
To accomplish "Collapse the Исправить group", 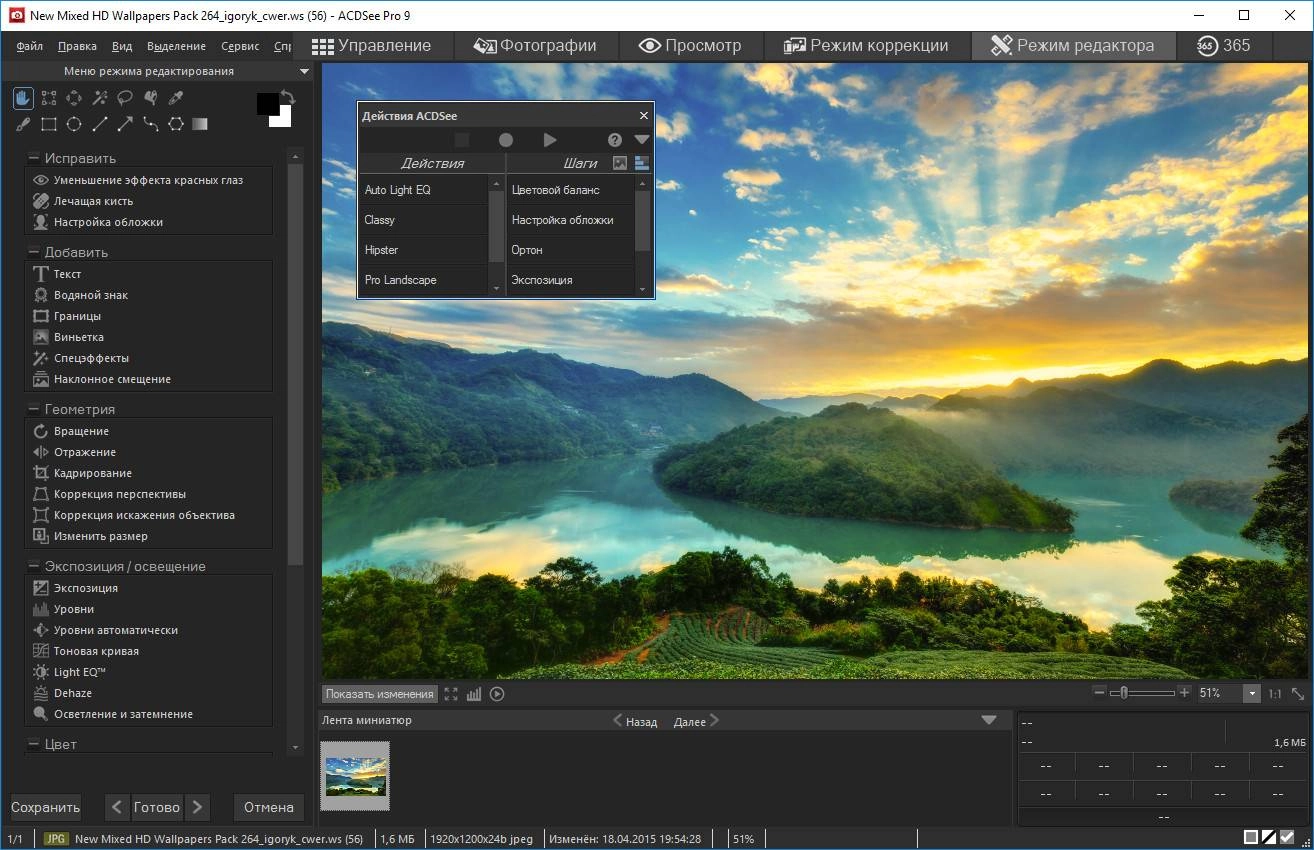I will click(x=33, y=158).
